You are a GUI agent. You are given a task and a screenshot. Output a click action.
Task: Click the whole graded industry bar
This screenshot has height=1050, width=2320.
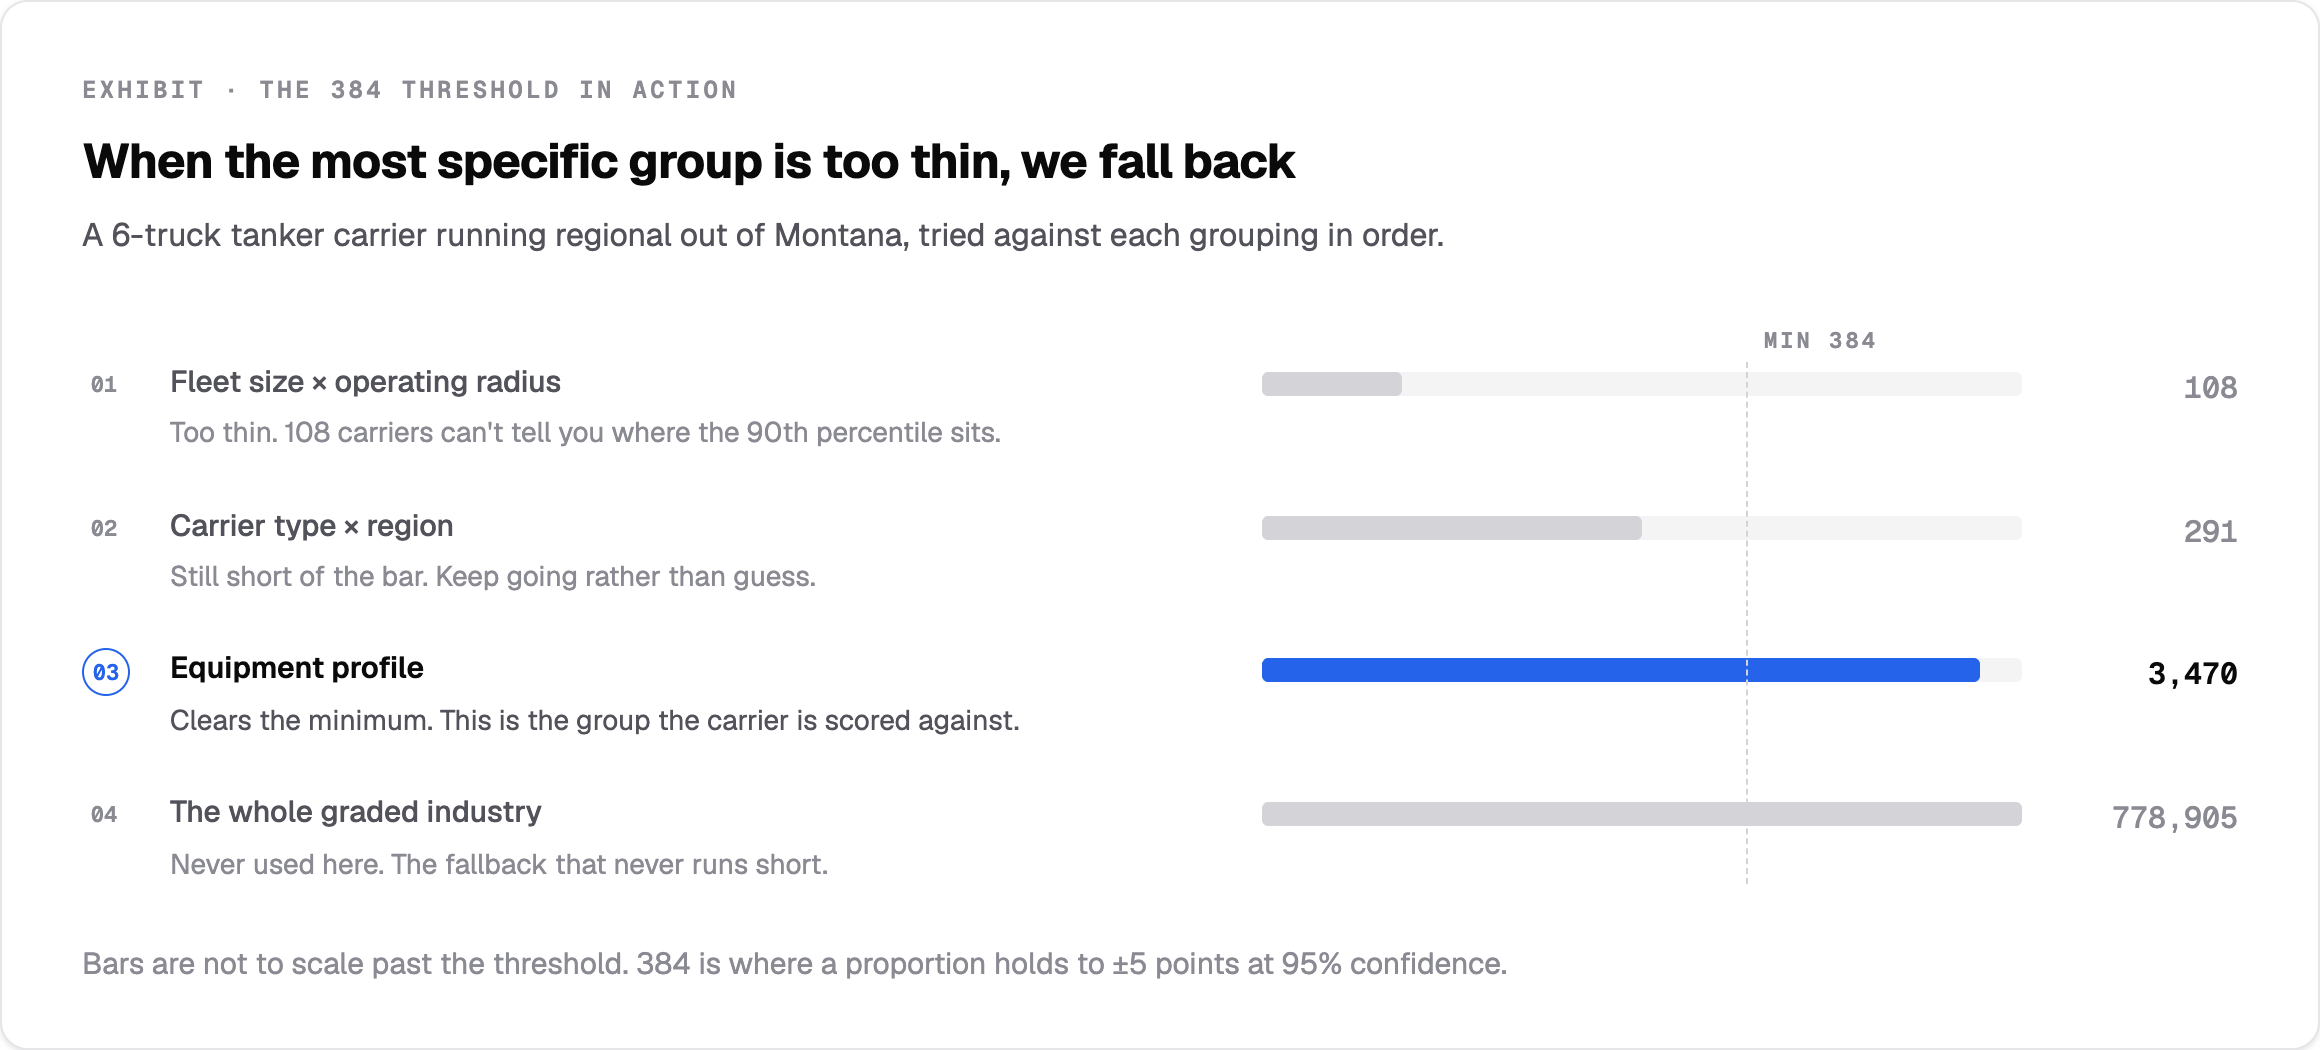pos(1642,814)
